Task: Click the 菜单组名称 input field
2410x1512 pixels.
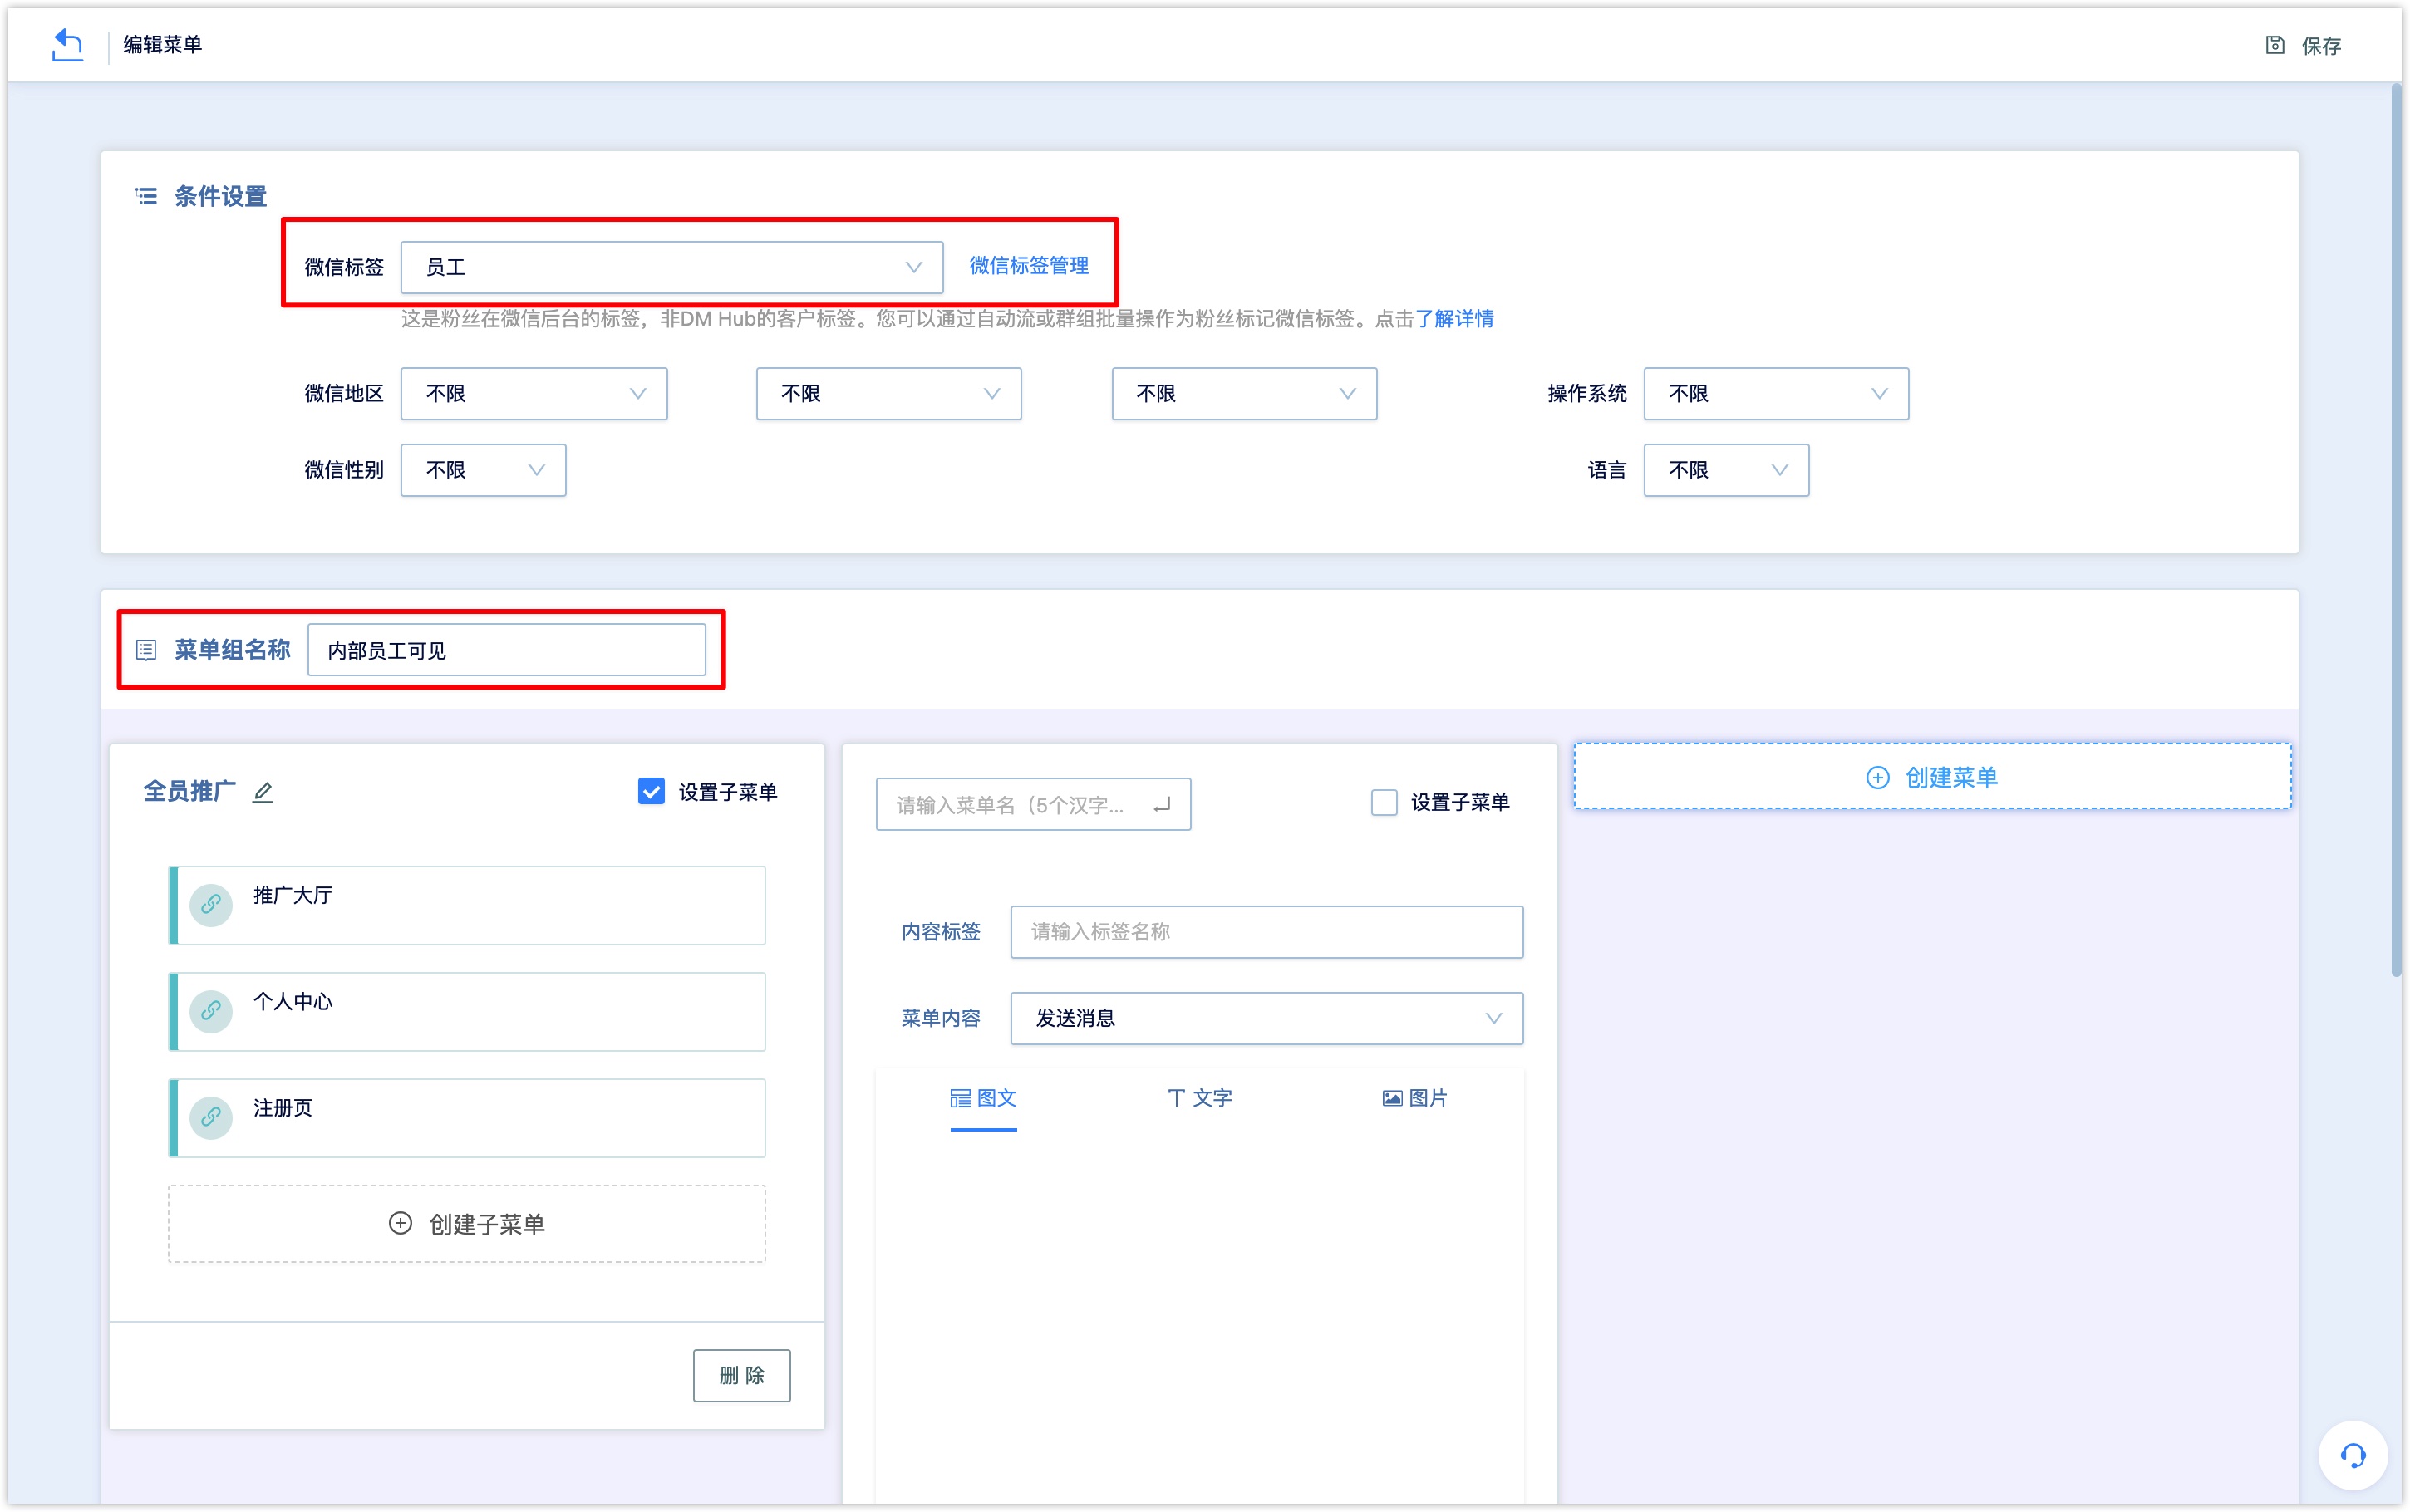Action: (506, 650)
